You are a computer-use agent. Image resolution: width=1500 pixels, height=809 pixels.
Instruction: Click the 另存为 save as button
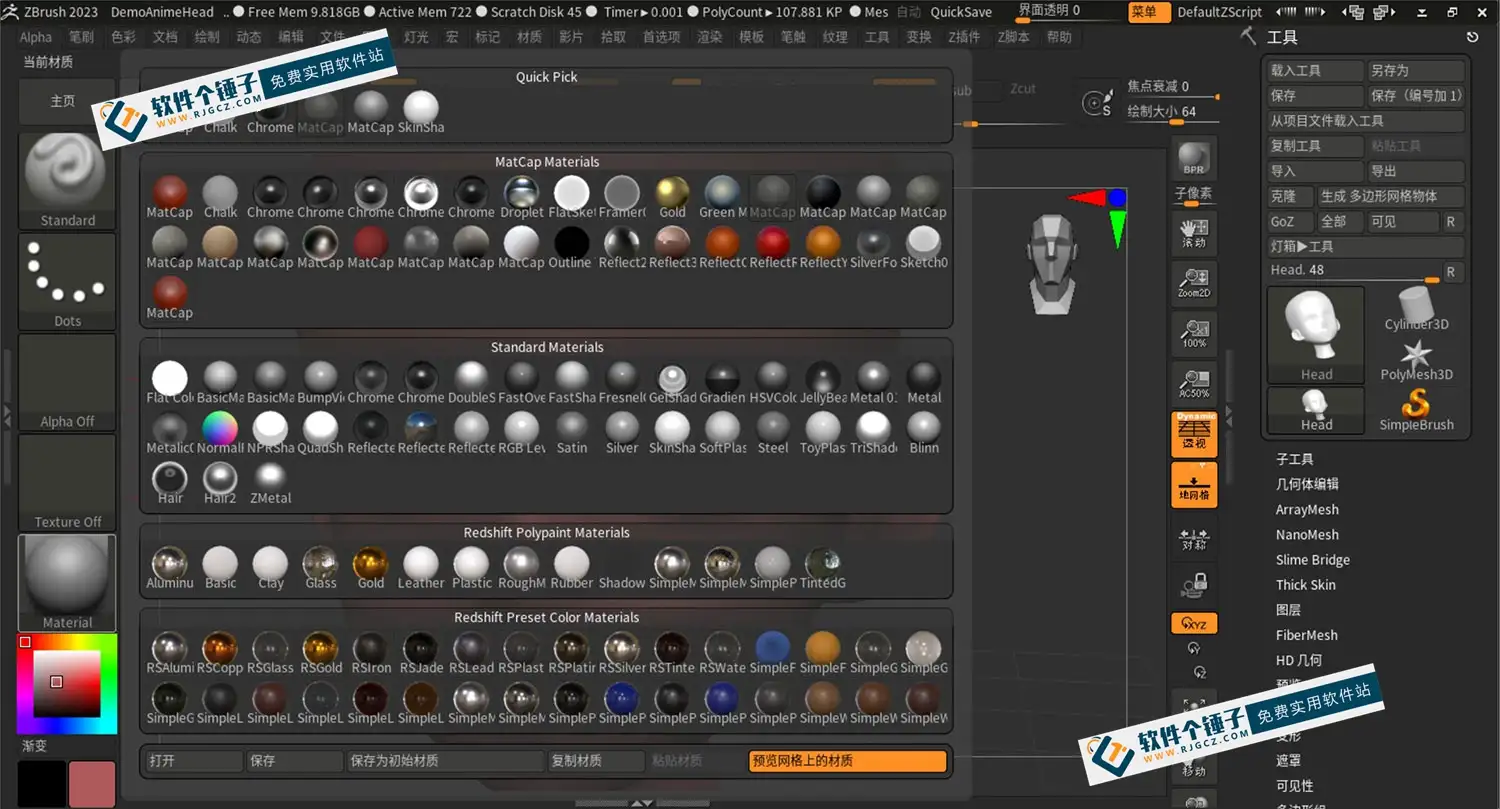coord(1416,71)
